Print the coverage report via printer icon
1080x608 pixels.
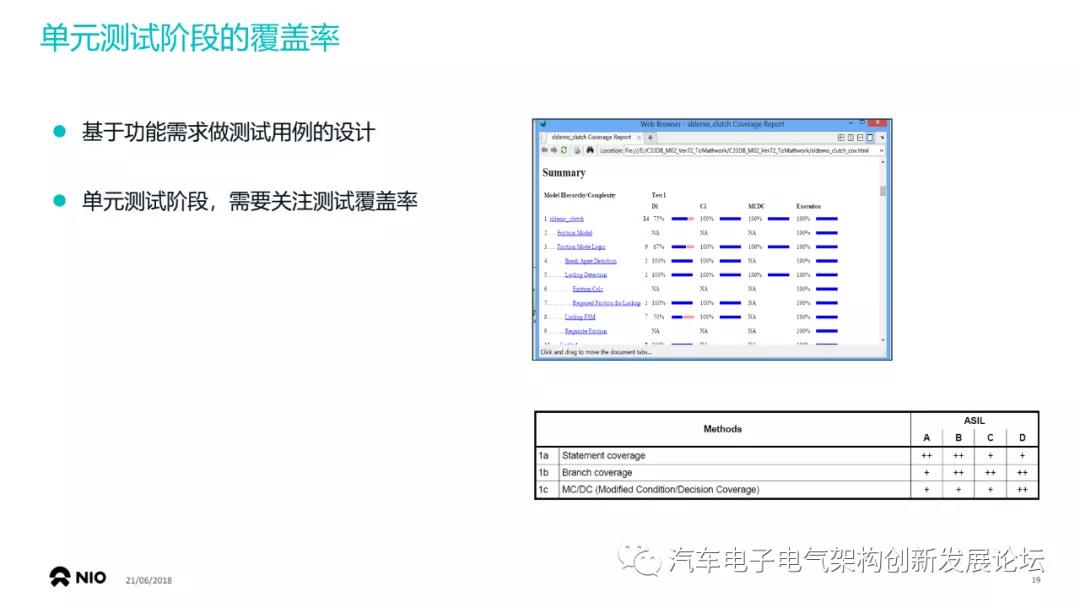click(x=577, y=150)
